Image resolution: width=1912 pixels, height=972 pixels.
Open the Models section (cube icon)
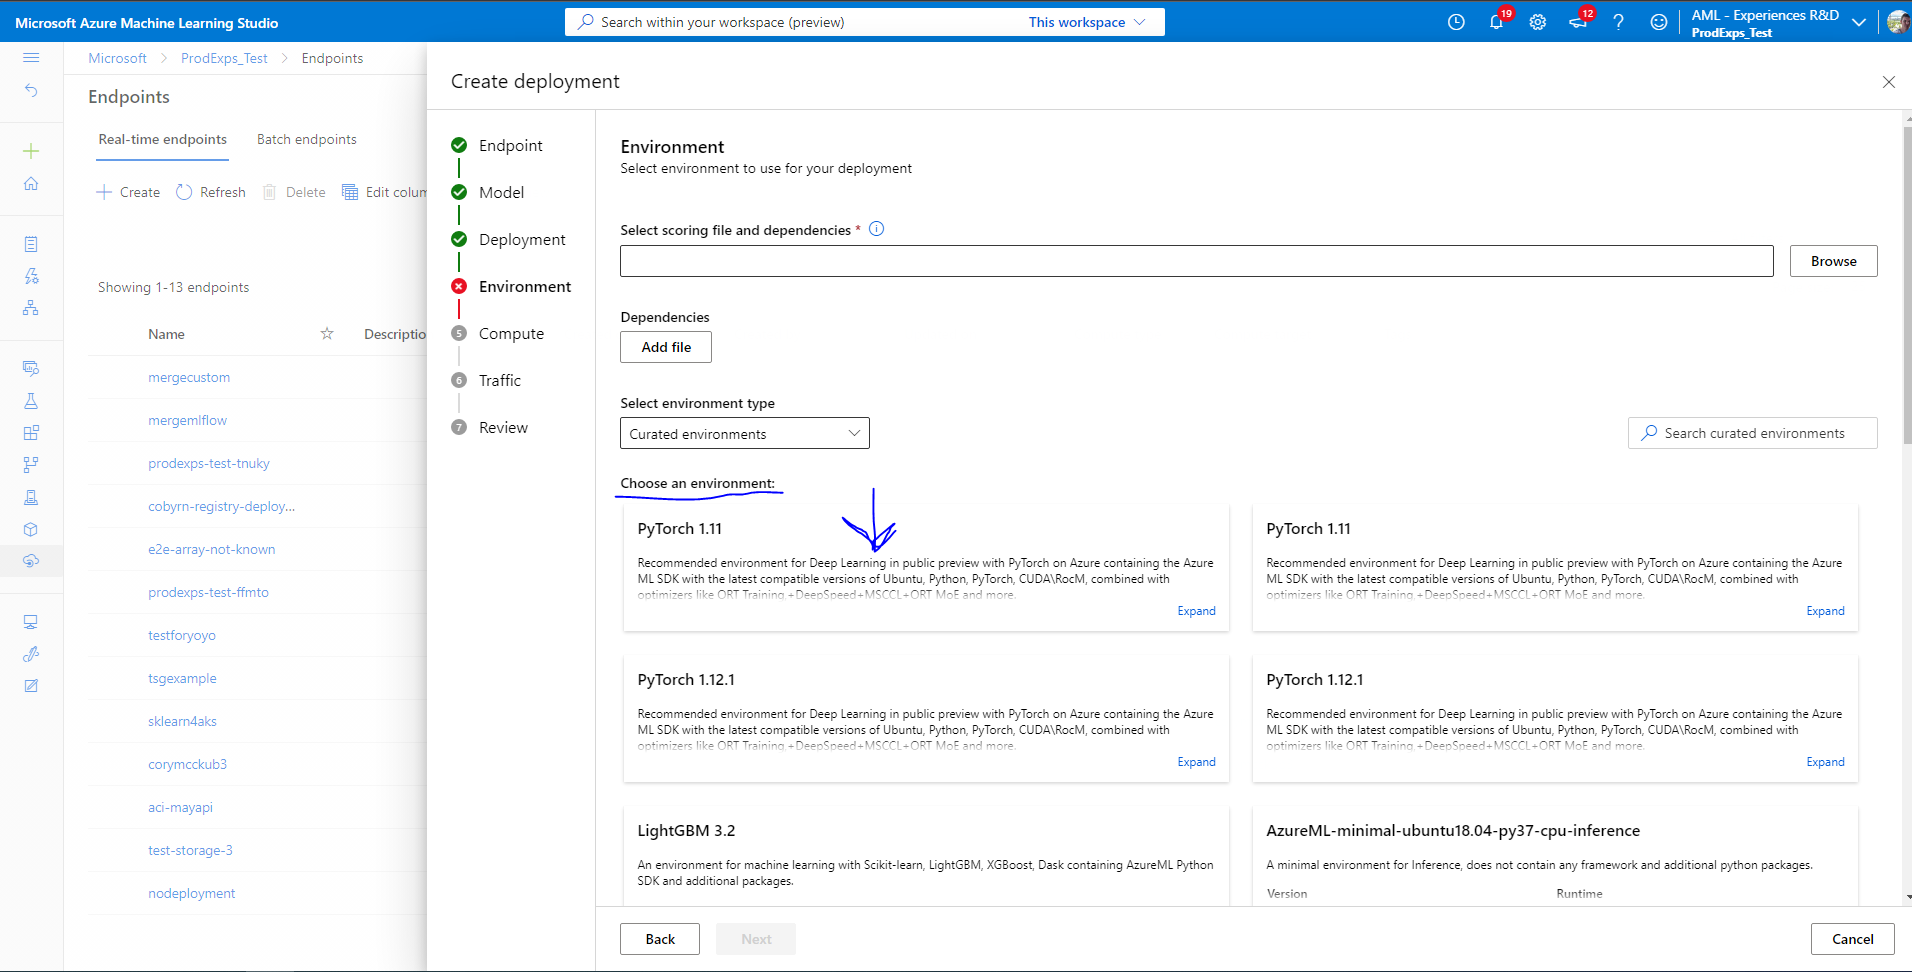31,529
